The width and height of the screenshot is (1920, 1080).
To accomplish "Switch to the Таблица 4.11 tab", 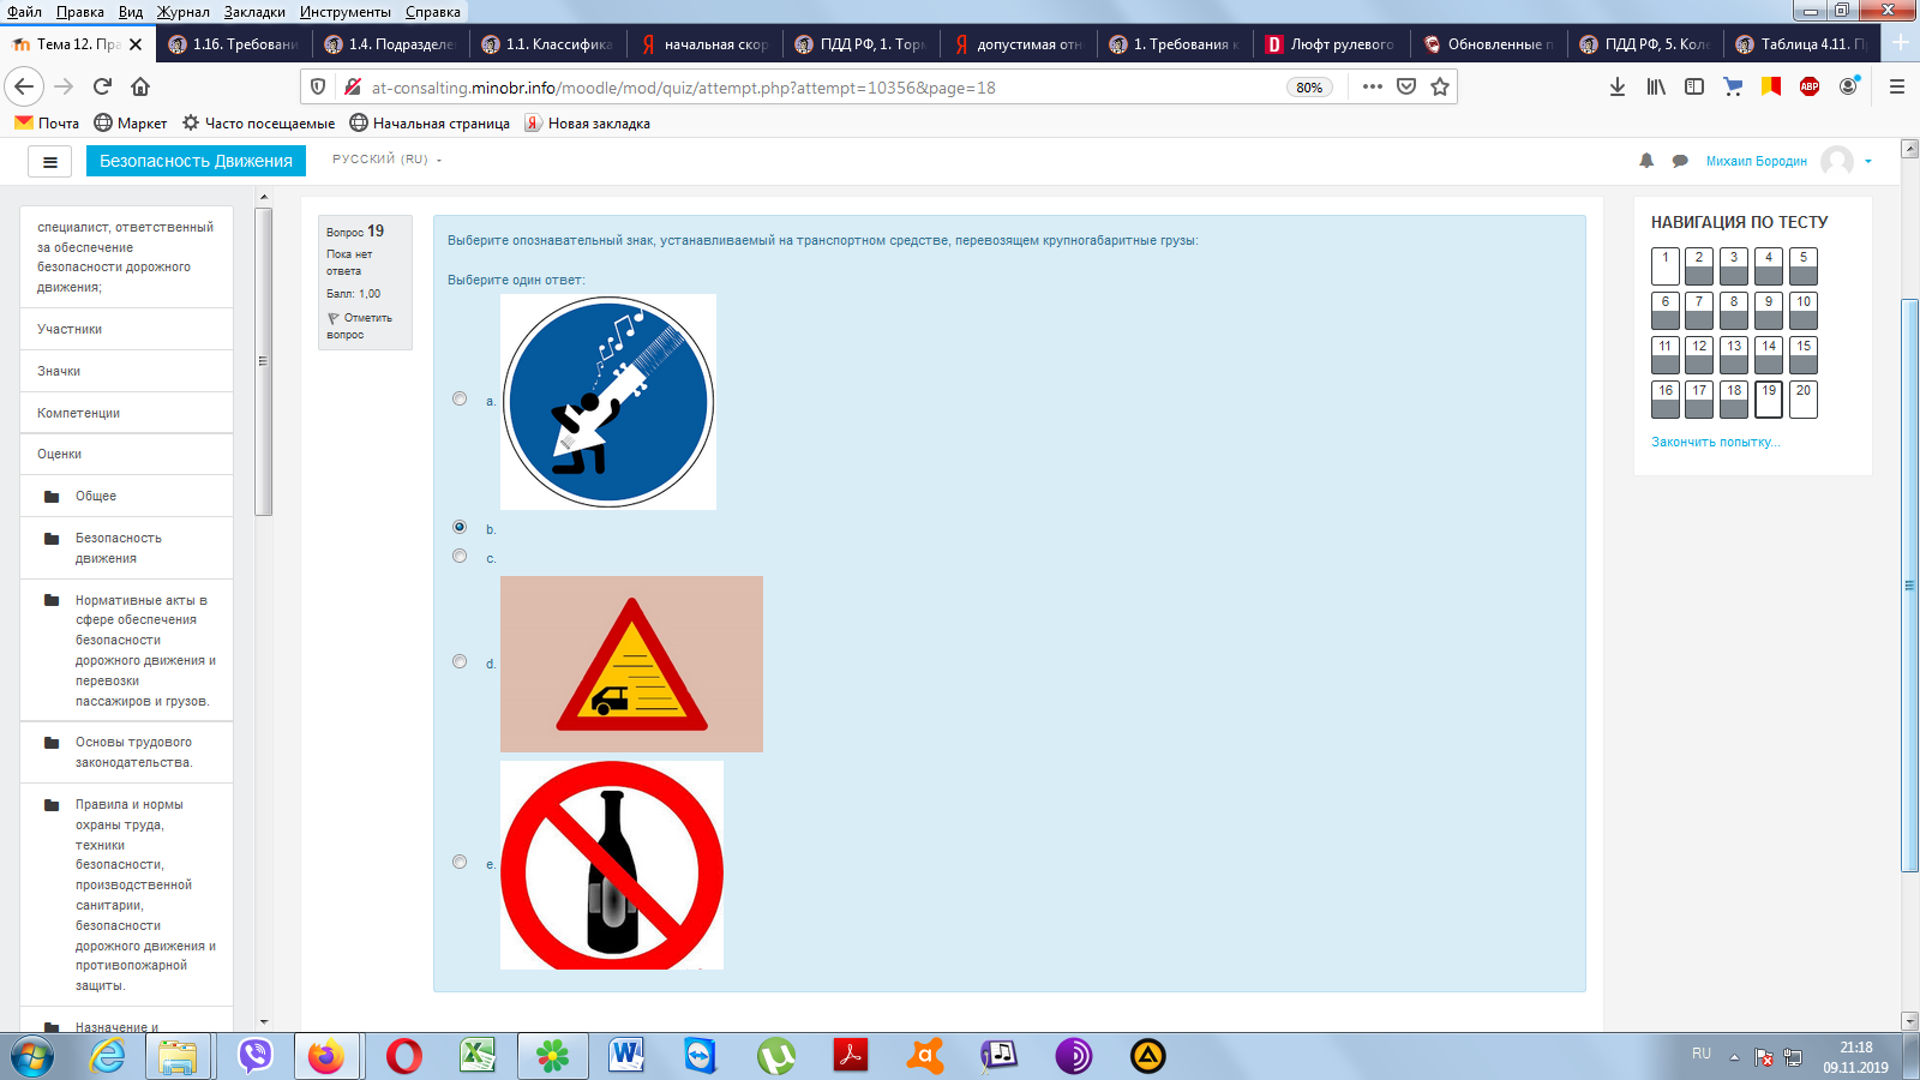I will pyautogui.click(x=1802, y=44).
